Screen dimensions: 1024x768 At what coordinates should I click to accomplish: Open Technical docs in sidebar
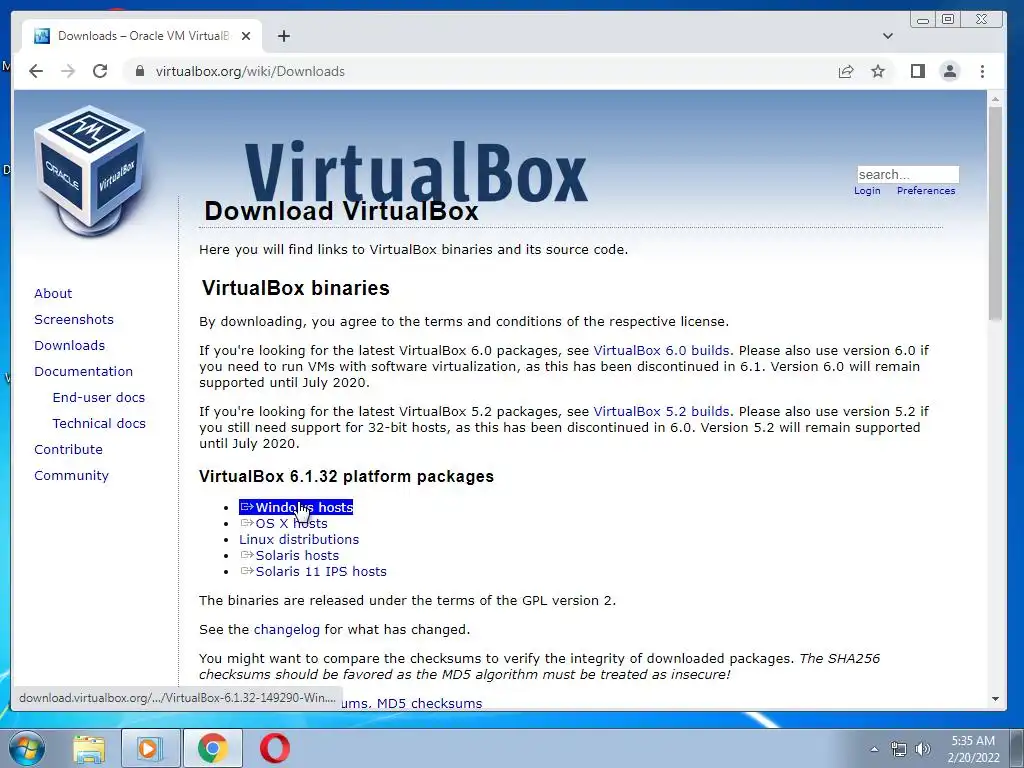pos(99,423)
